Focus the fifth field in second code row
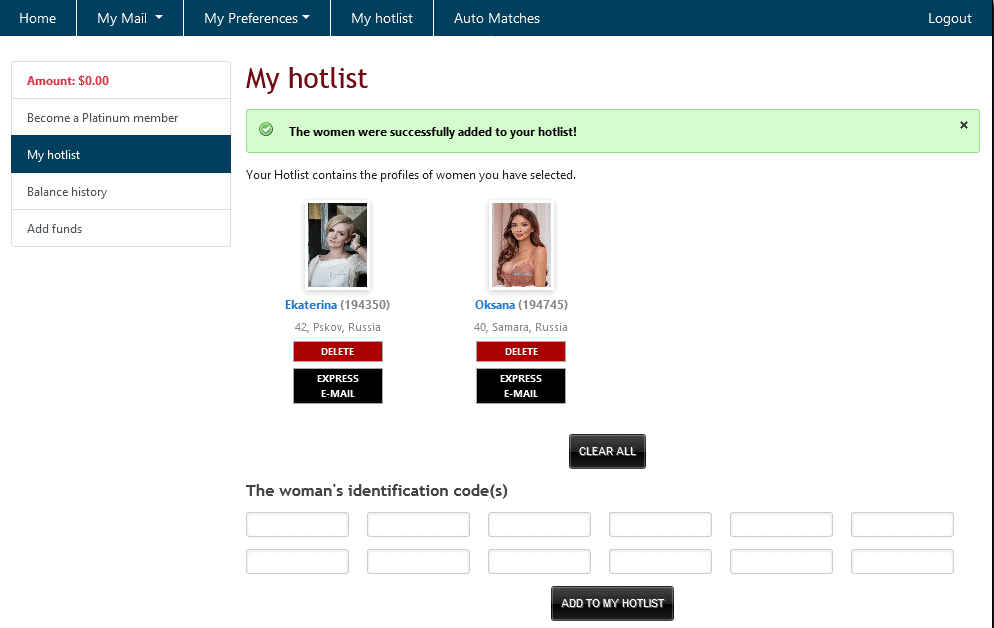The width and height of the screenshot is (994, 628). [x=782, y=561]
